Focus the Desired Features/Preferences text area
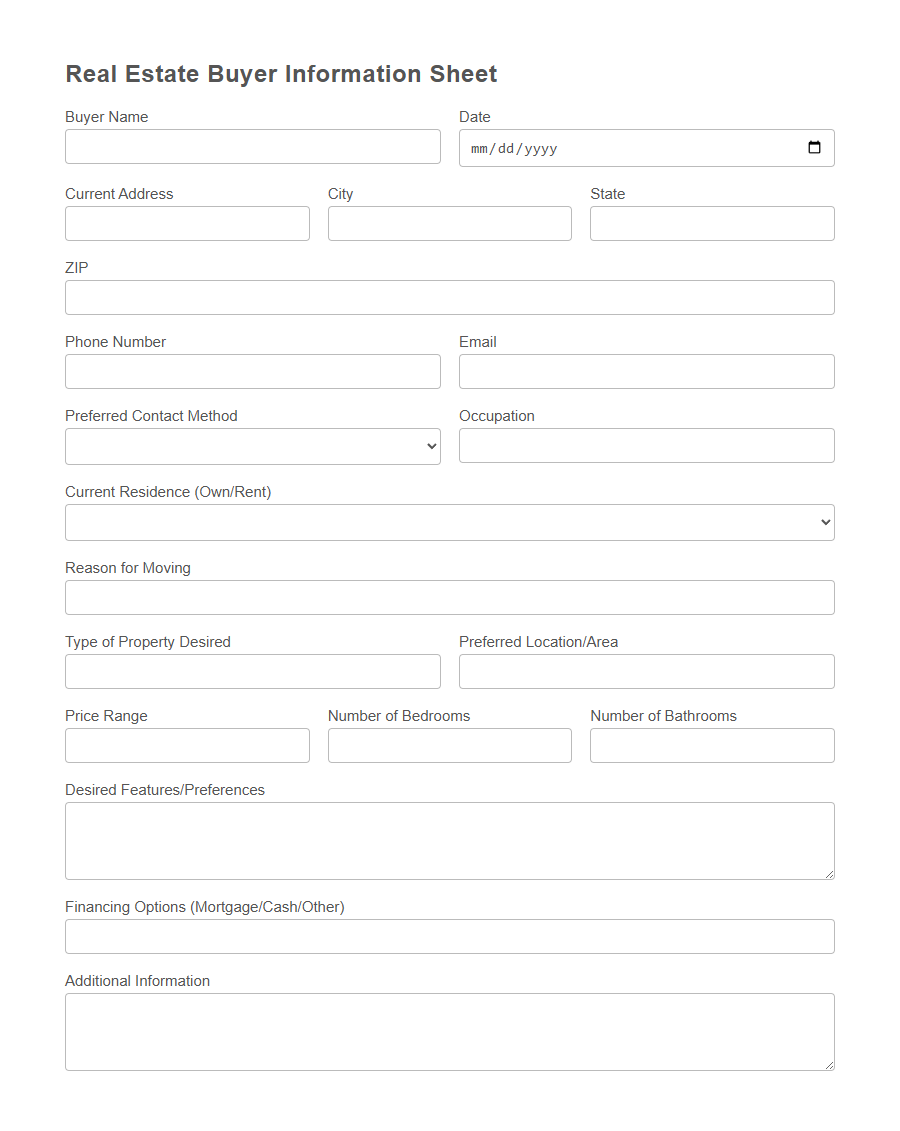This screenshot has height=1131, width=900. coord(449,840)
